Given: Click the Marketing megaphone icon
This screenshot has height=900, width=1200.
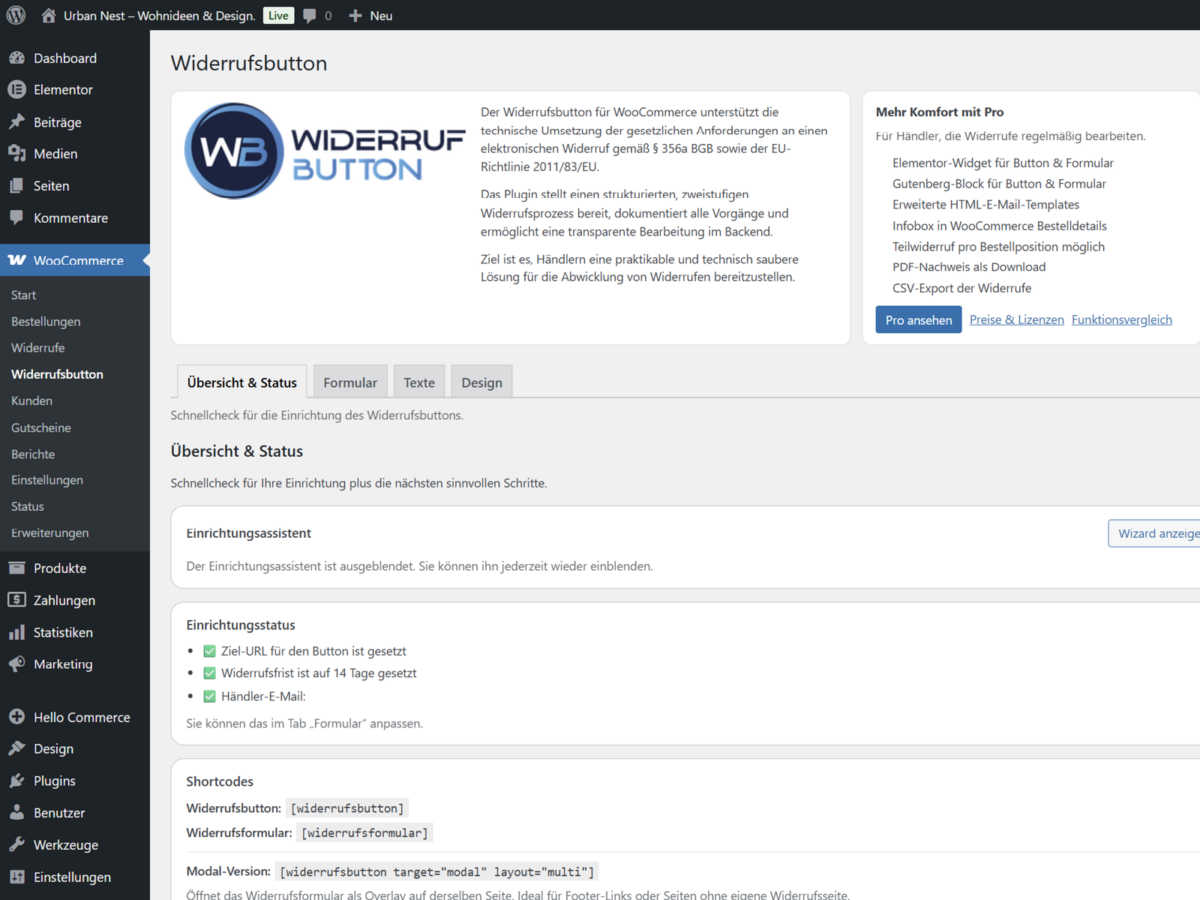Looking at the screenshot, I should 16,664.
